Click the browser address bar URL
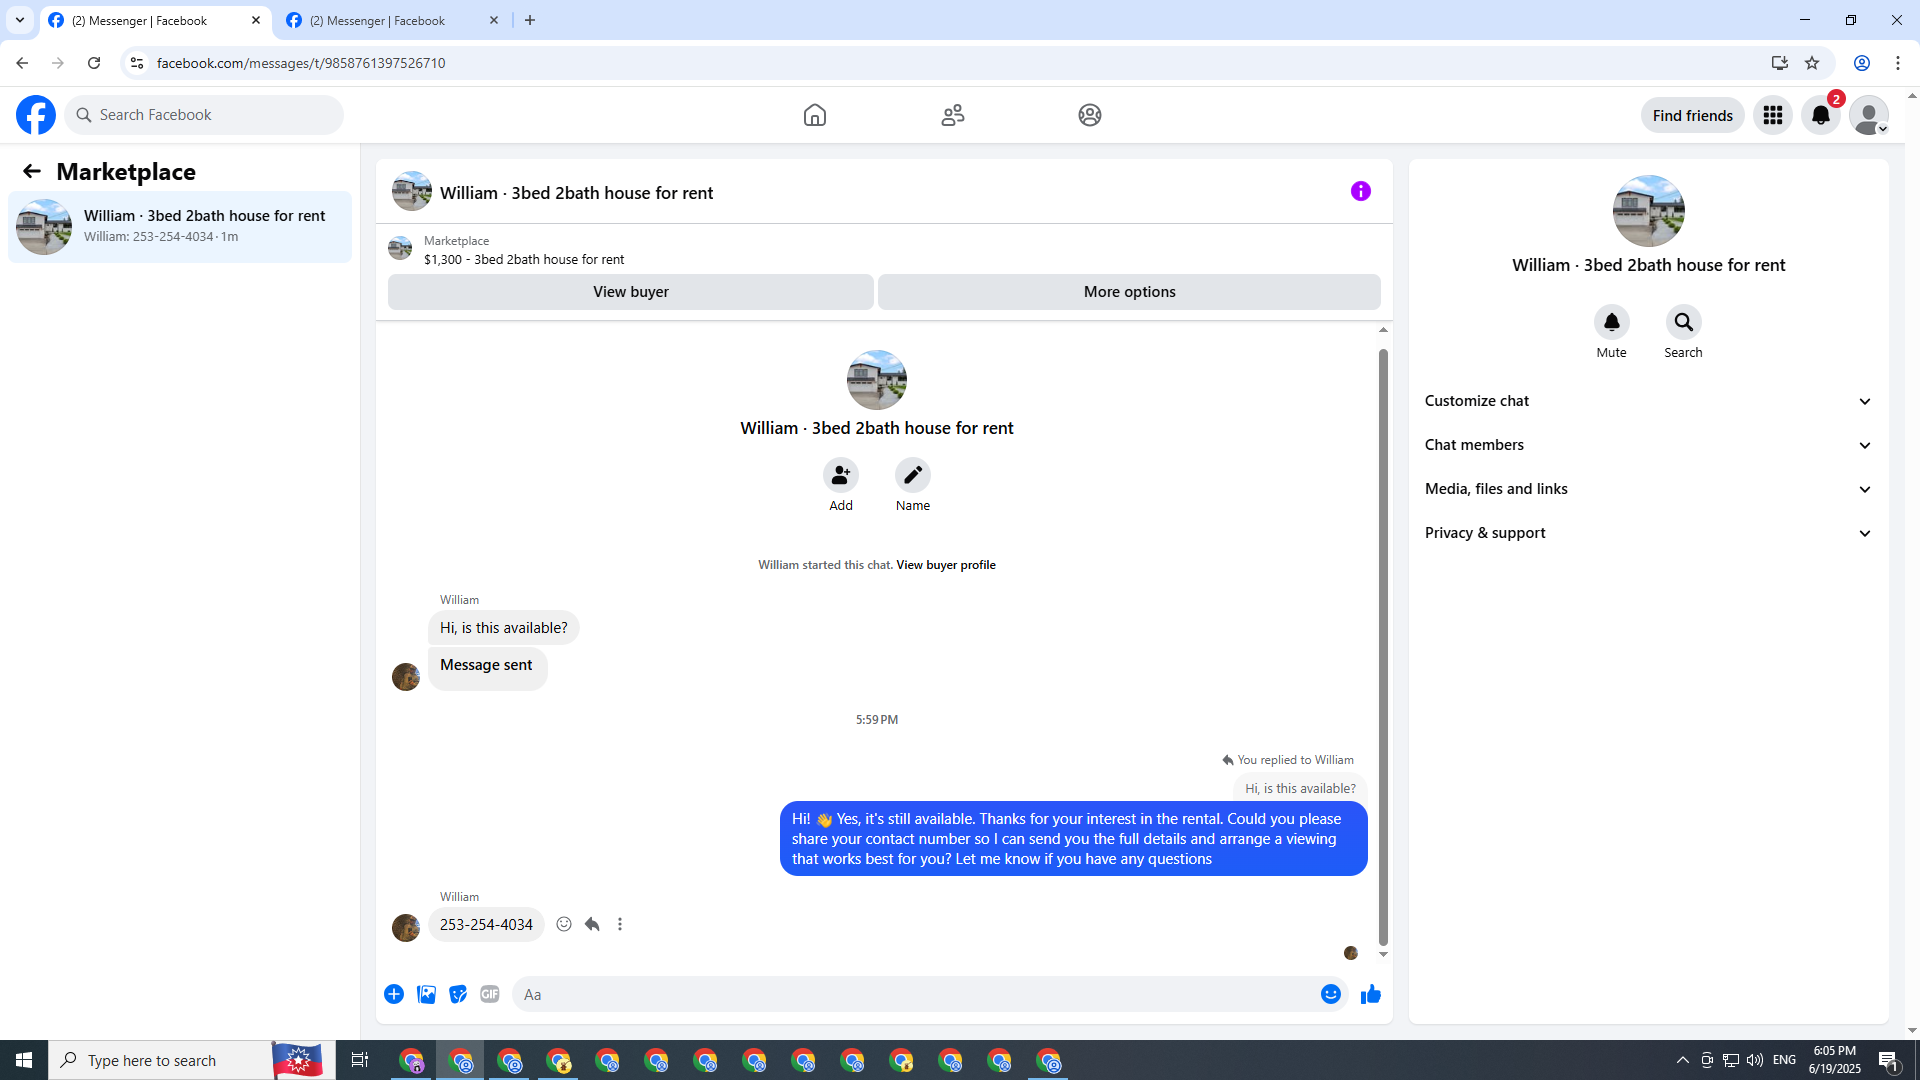This screenshot has width=1920, height=1080. pos(301,63)
